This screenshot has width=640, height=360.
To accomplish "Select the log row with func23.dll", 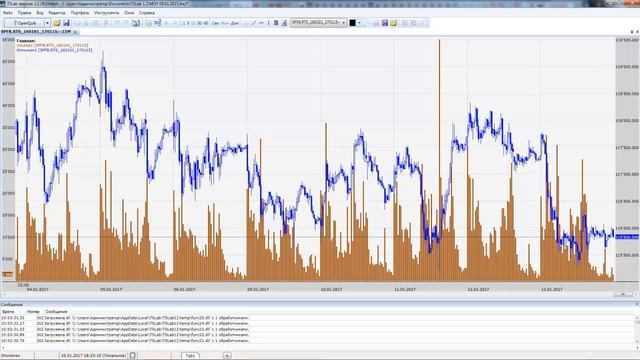I will click(318, 329).
